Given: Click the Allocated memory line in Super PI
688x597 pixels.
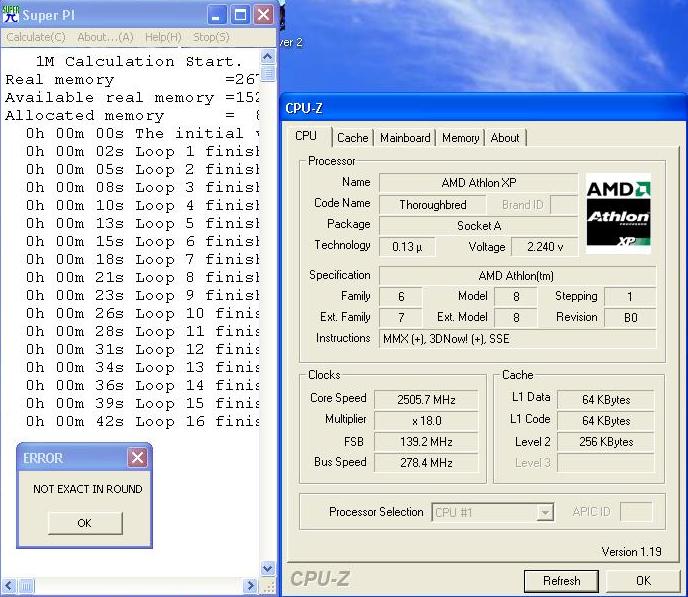Looking at the screenshot, I should tap(132, 115).
